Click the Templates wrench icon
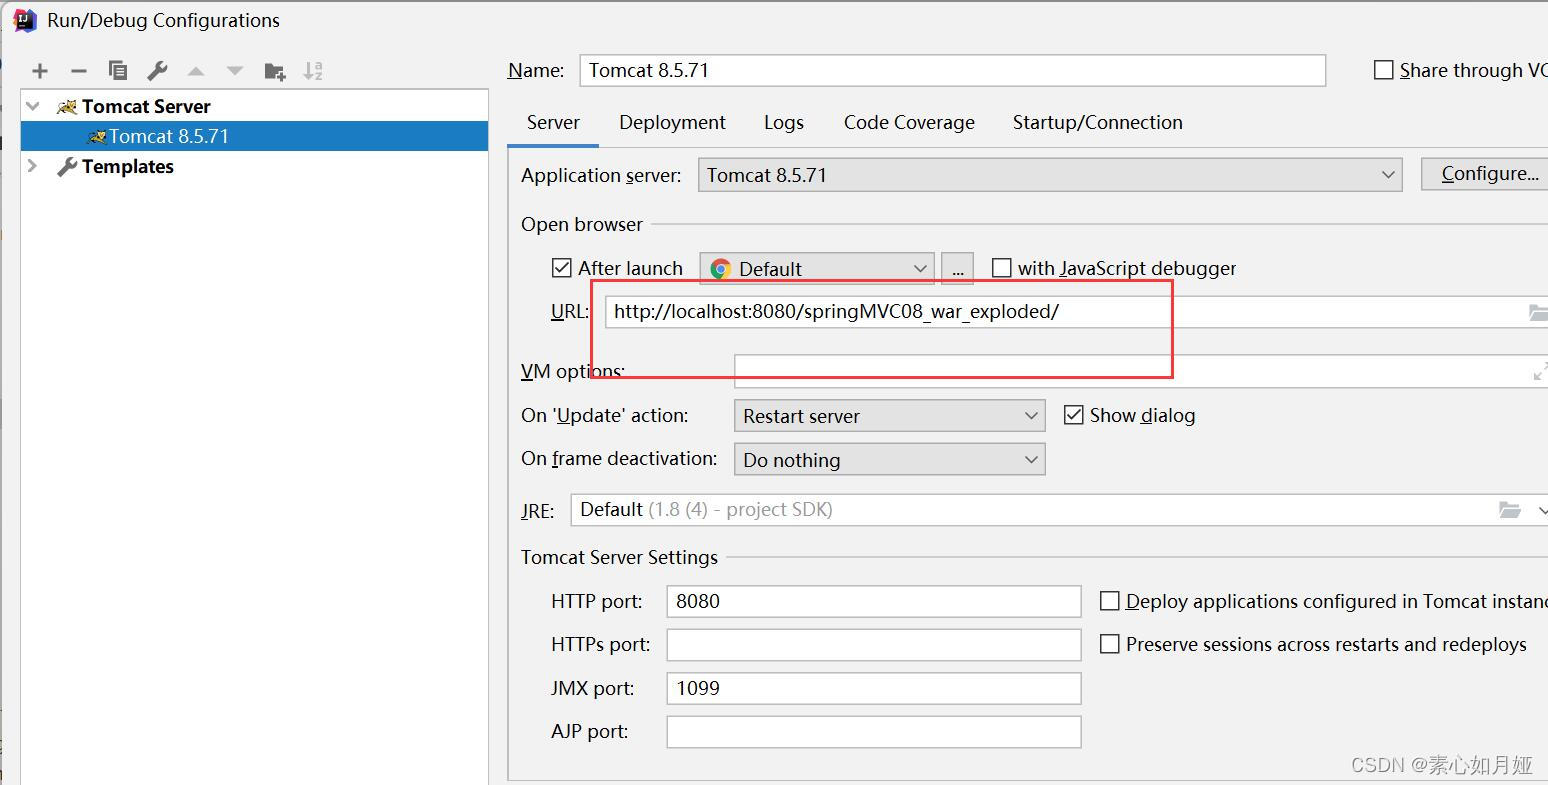Image resolution: width=1548 pixels, height=785 pixels. coord(67,167)
